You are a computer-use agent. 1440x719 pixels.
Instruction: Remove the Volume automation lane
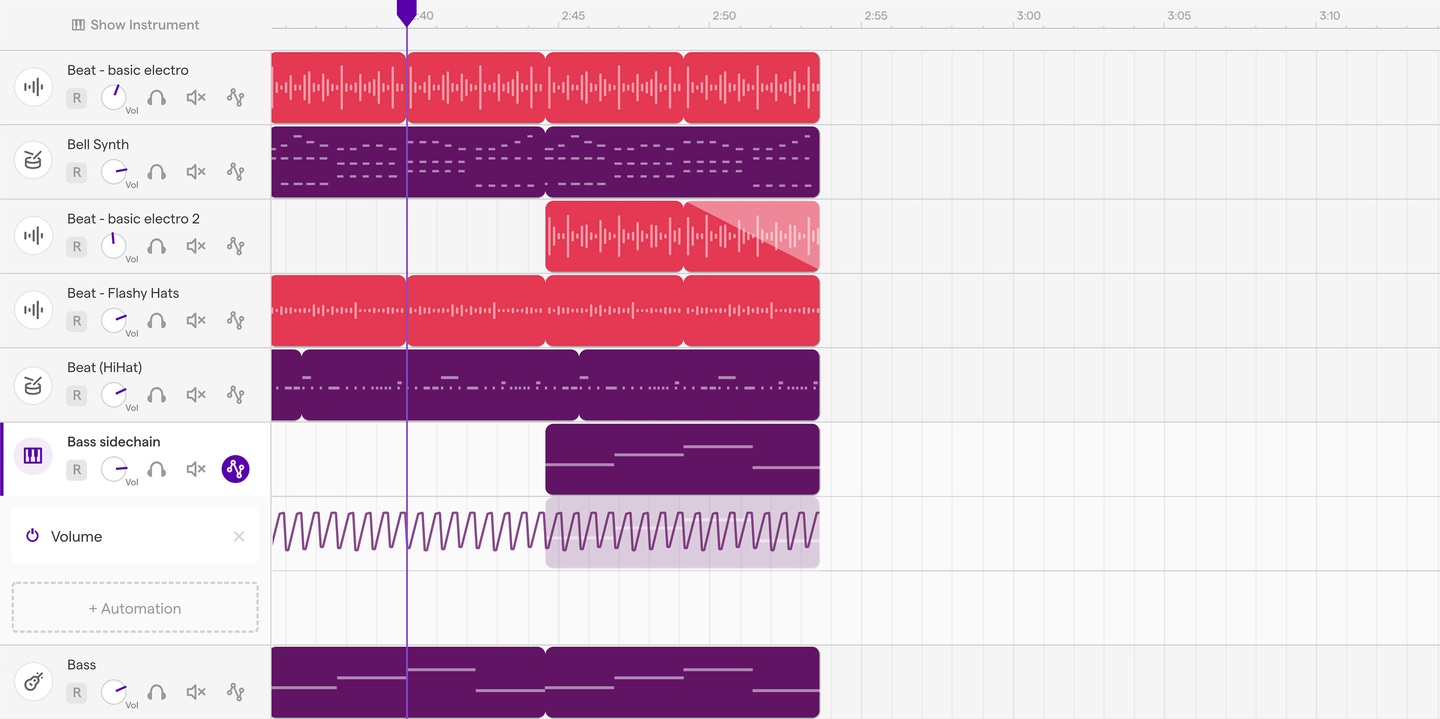point(239,536)
